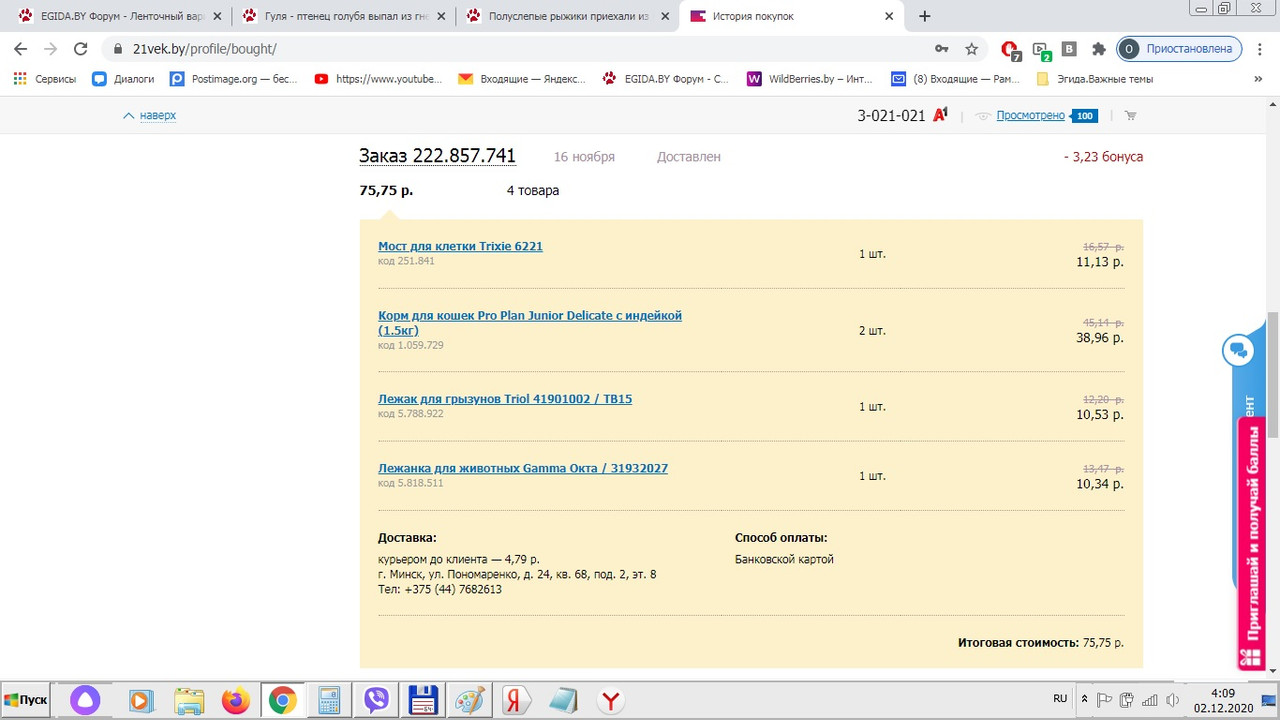Open the Chrome three-dot menu

tap(1259, 49)
